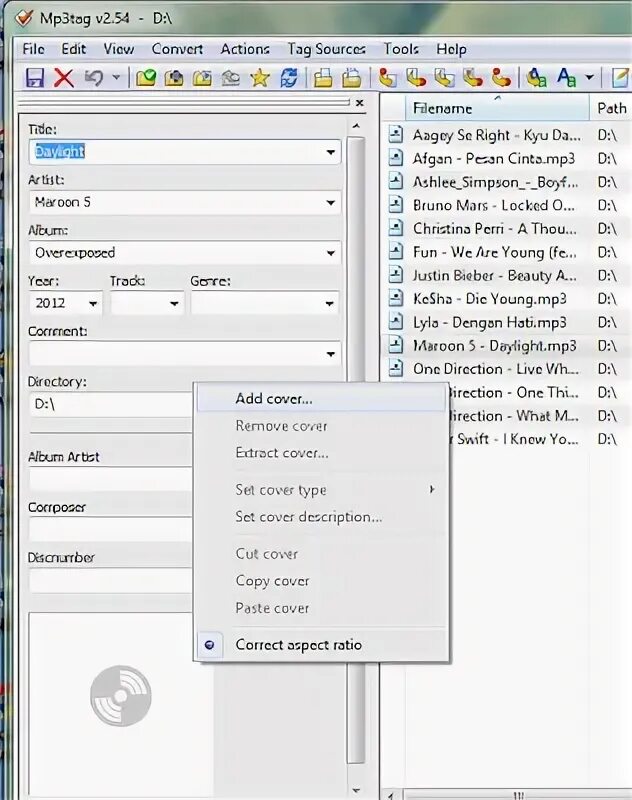The image size is (632, 800).
Task: Open the File menu
Action: pos(33,49)
